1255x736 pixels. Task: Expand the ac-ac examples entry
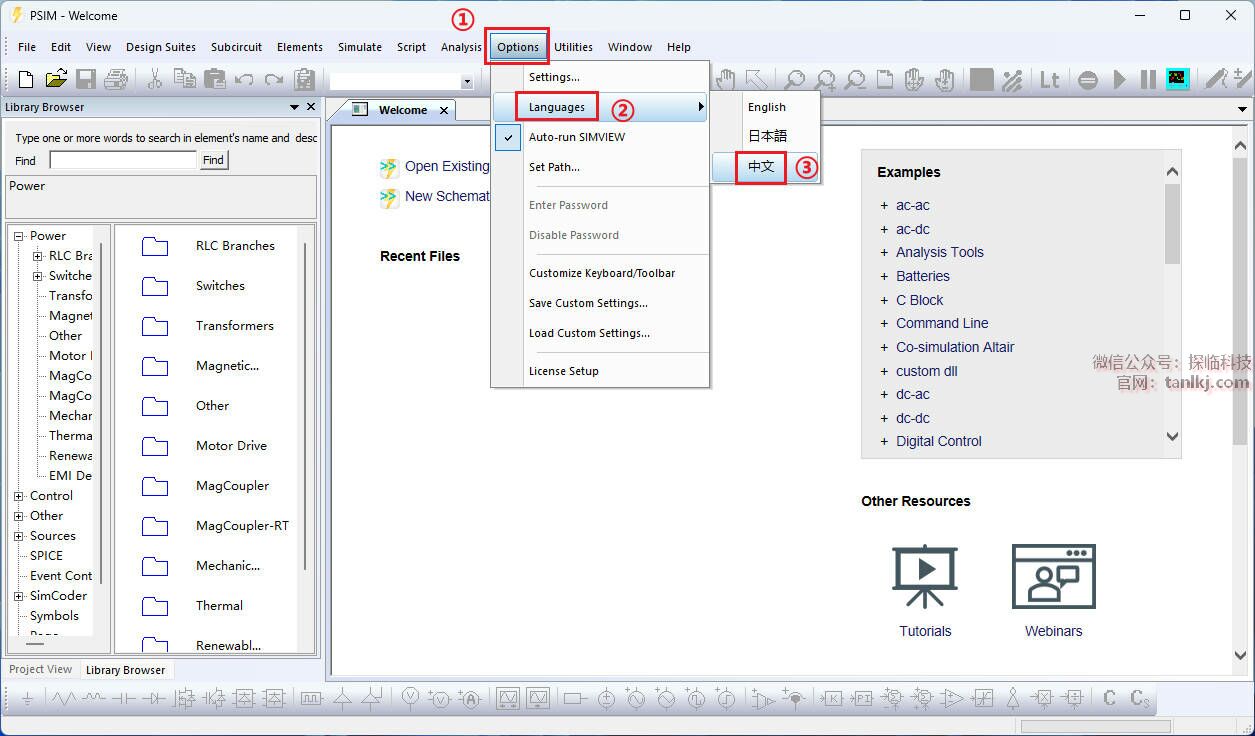pos(884,205)
